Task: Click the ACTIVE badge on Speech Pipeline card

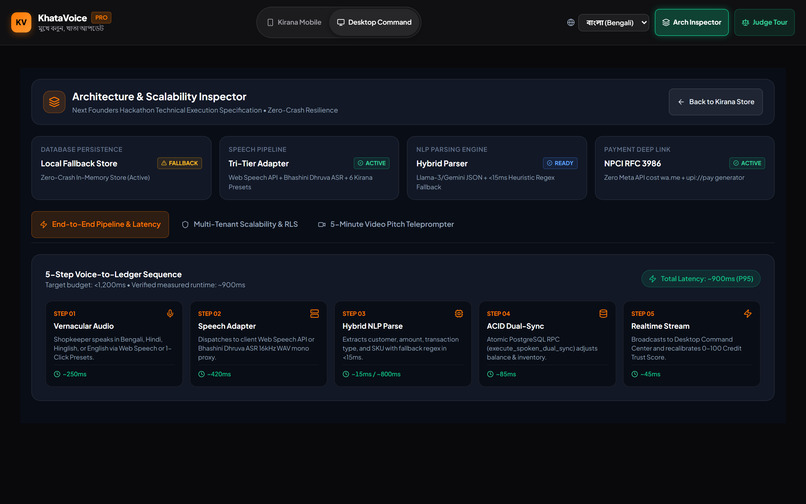Action: tap(372, 163)
